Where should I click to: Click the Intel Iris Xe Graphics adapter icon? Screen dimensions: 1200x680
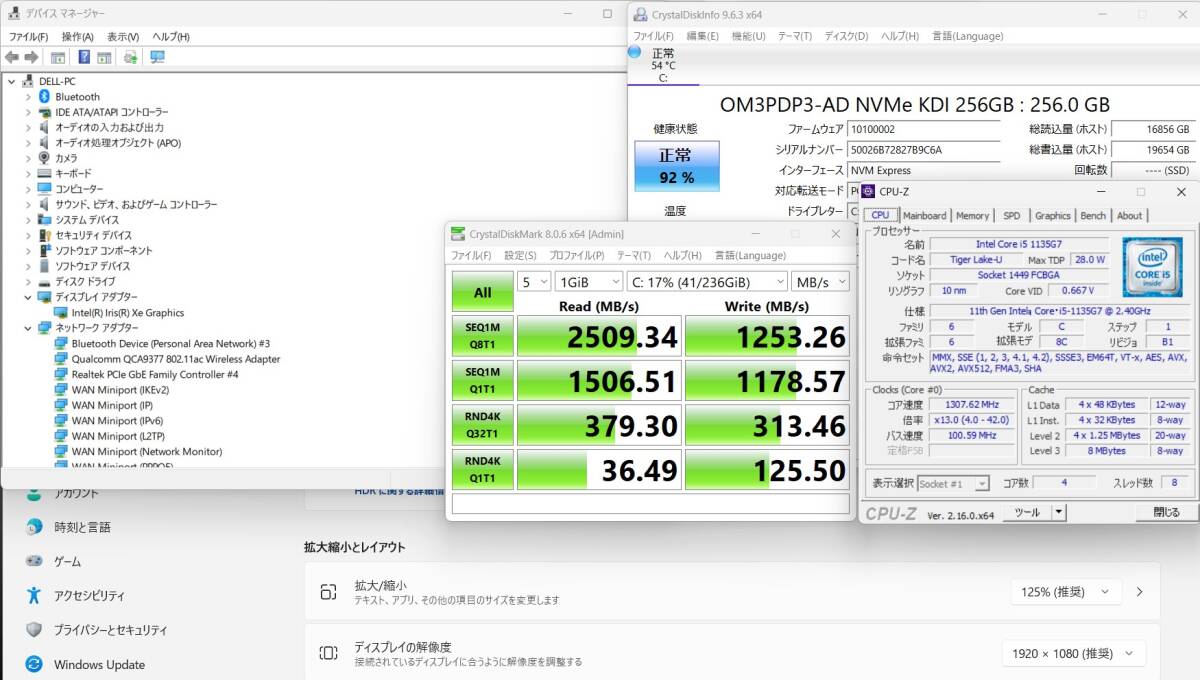[61, 312]
